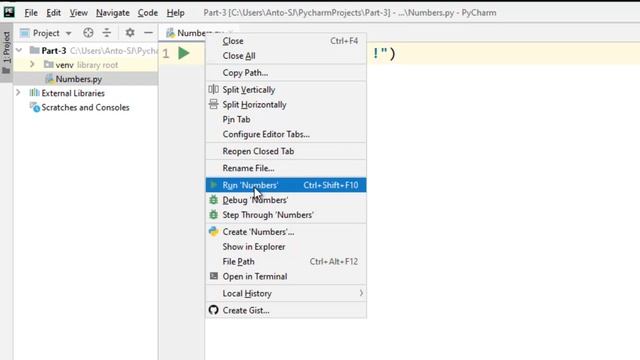Image resolution: width=640 pixels, height=360 pixels.
Task: Open Project panel settings gear
Action: 130,33
